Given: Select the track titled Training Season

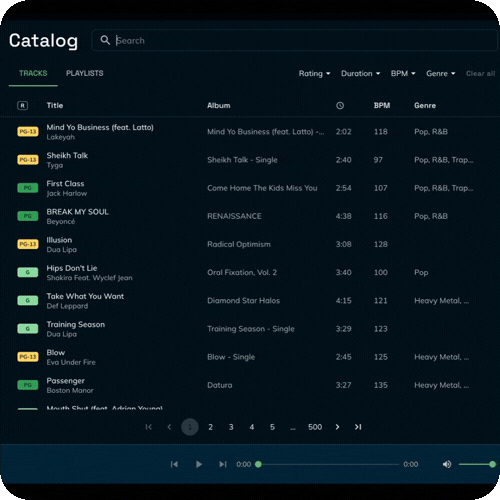Looking at the screenshot, I should (x=76, y=324).
